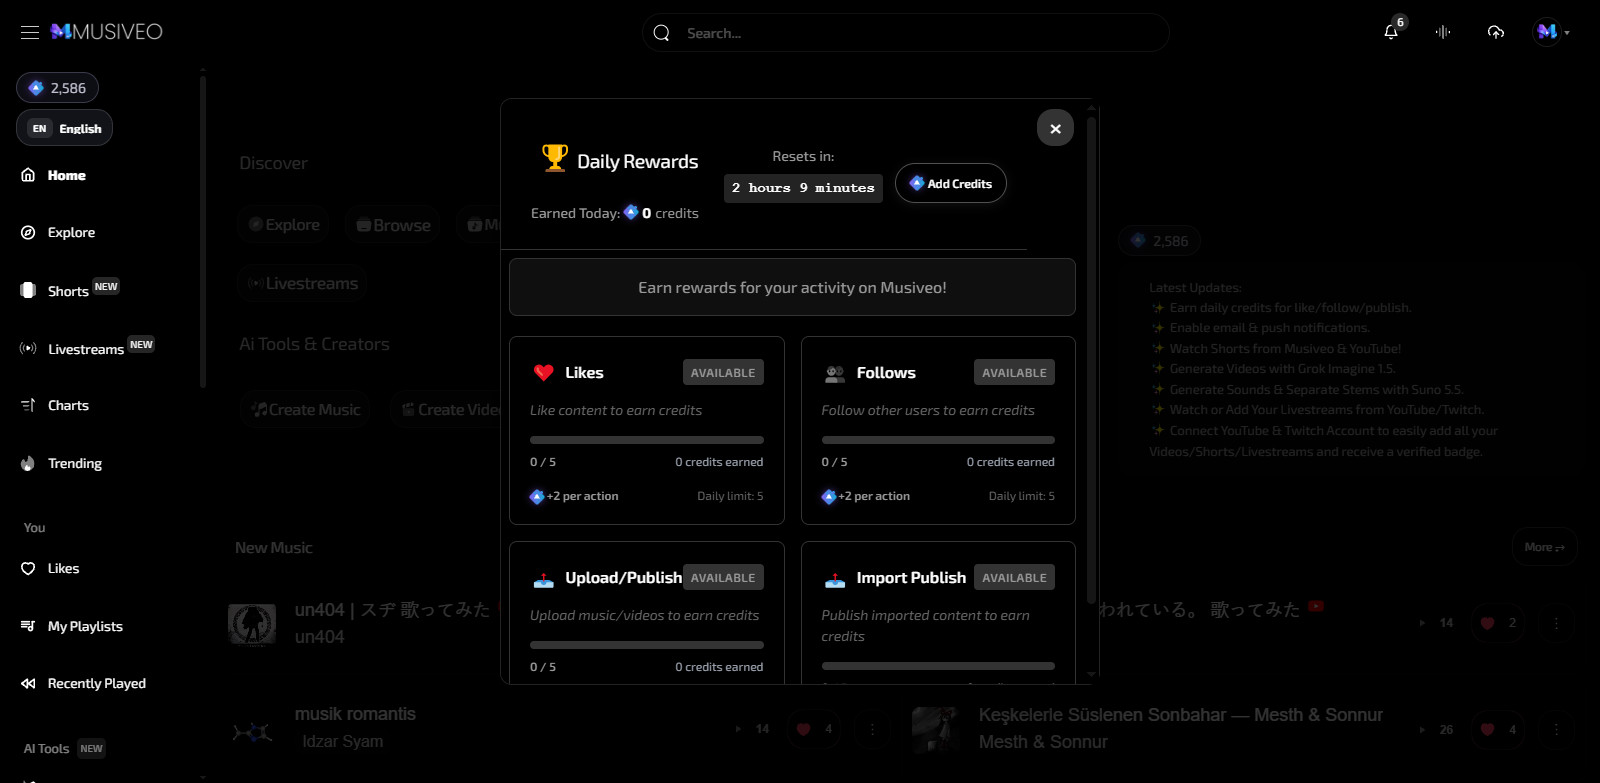Click the Upload/Publish card progress bar
The image size is (1600, 783).
pyautogui.click(x=647, y=645)
